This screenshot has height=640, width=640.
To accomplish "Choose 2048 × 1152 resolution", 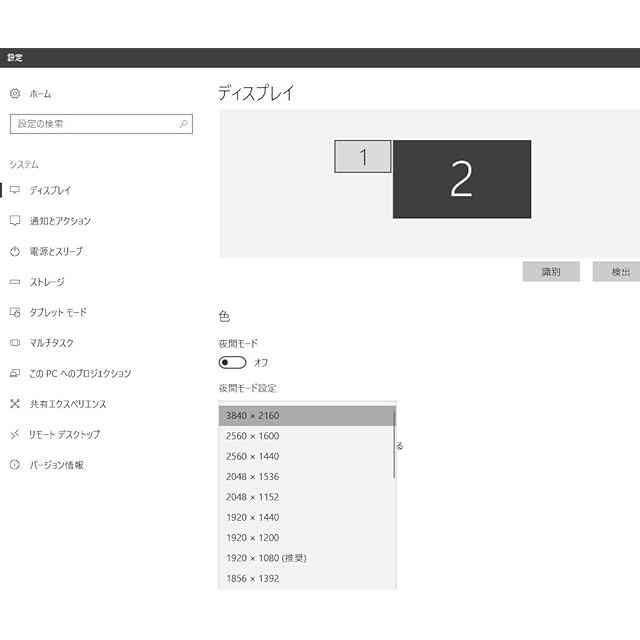I will point(306,497).
